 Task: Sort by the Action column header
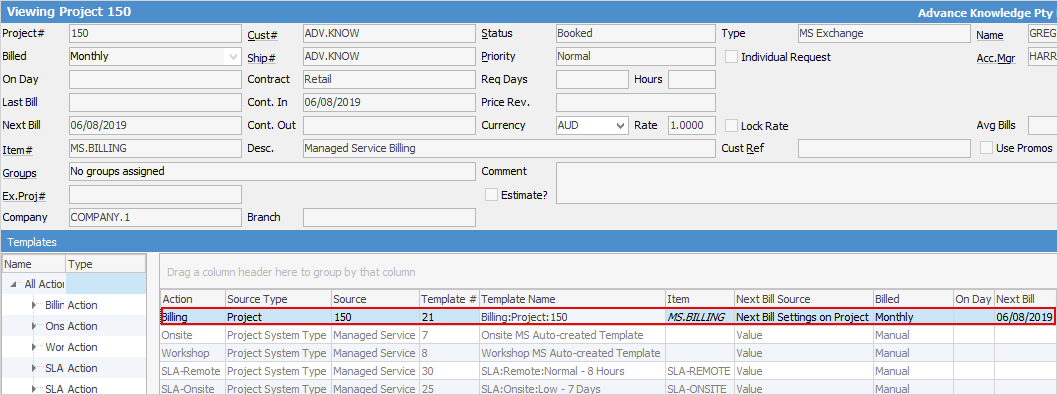click(192, 298)
